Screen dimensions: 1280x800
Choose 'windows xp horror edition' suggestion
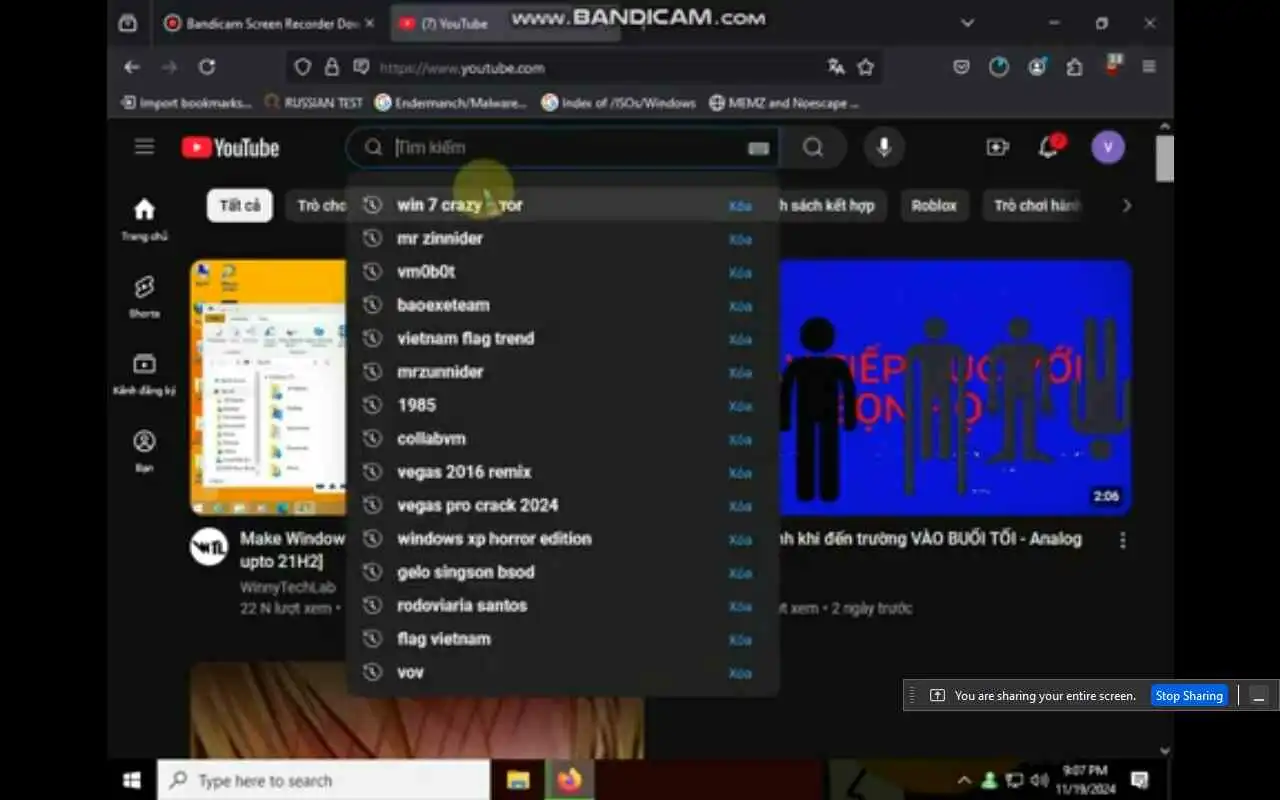pyautogui.click(x=562, y=539)
